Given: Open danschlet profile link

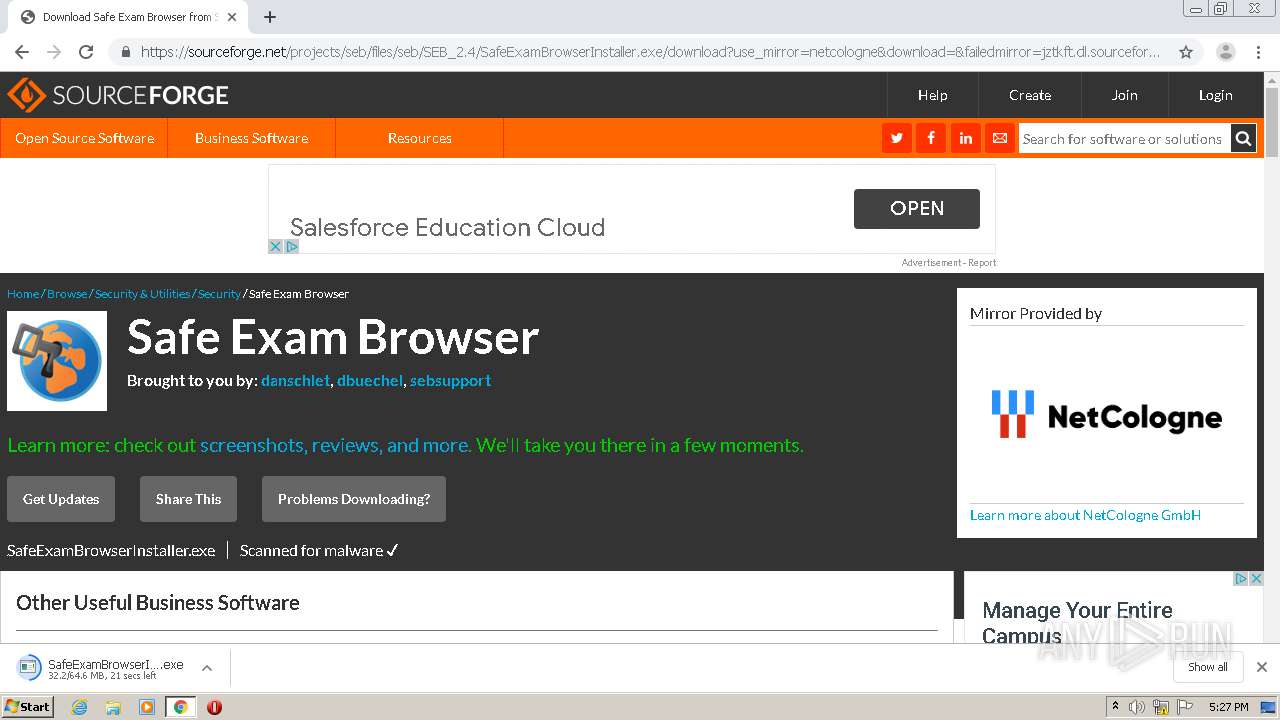Looking at the screenshot, I should pos(295,380).
